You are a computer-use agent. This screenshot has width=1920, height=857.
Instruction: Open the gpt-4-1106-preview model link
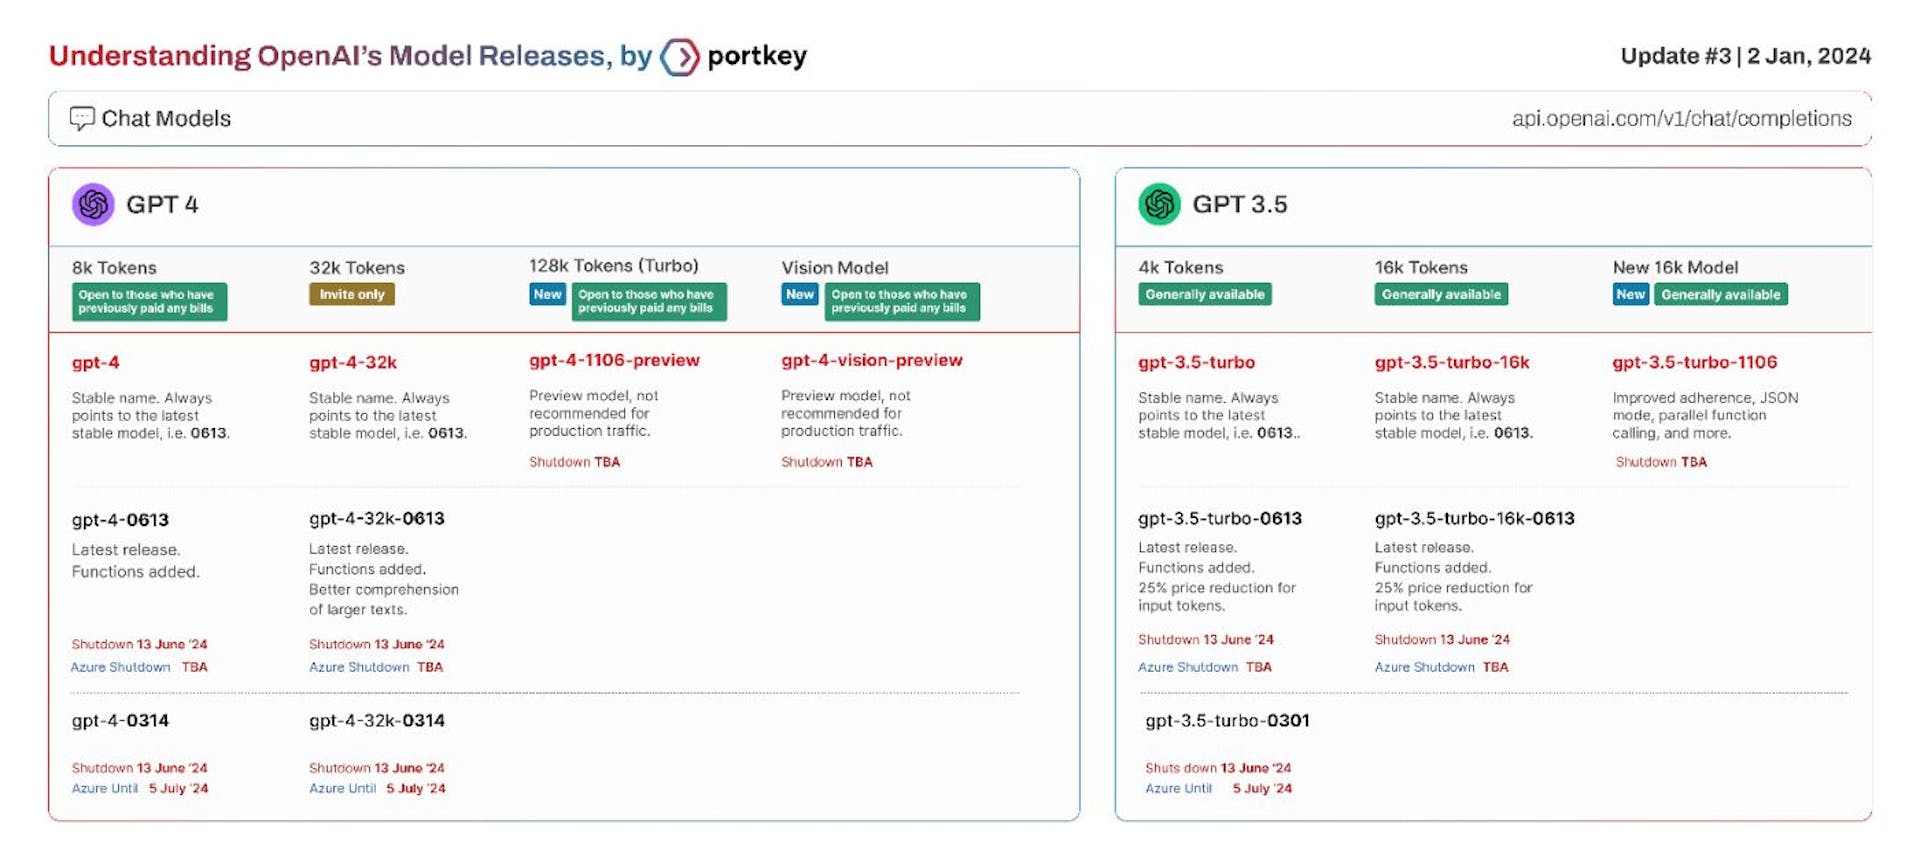click(x=614, y=360)
